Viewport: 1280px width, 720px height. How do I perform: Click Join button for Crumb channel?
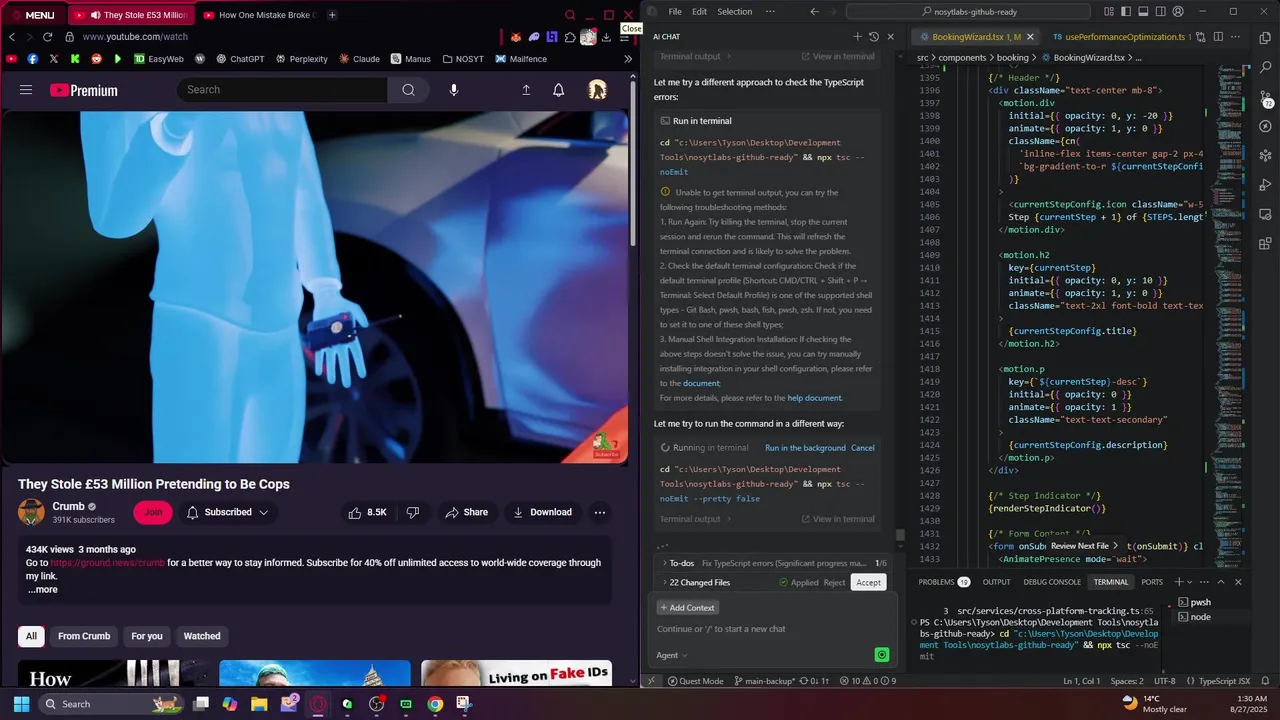click(x=152, y=512)
